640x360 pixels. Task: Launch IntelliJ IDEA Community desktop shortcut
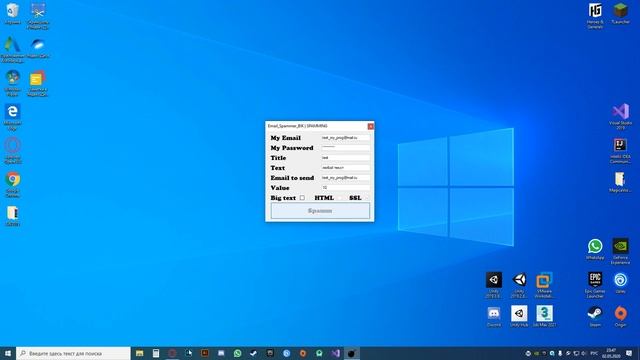(620, 150)
